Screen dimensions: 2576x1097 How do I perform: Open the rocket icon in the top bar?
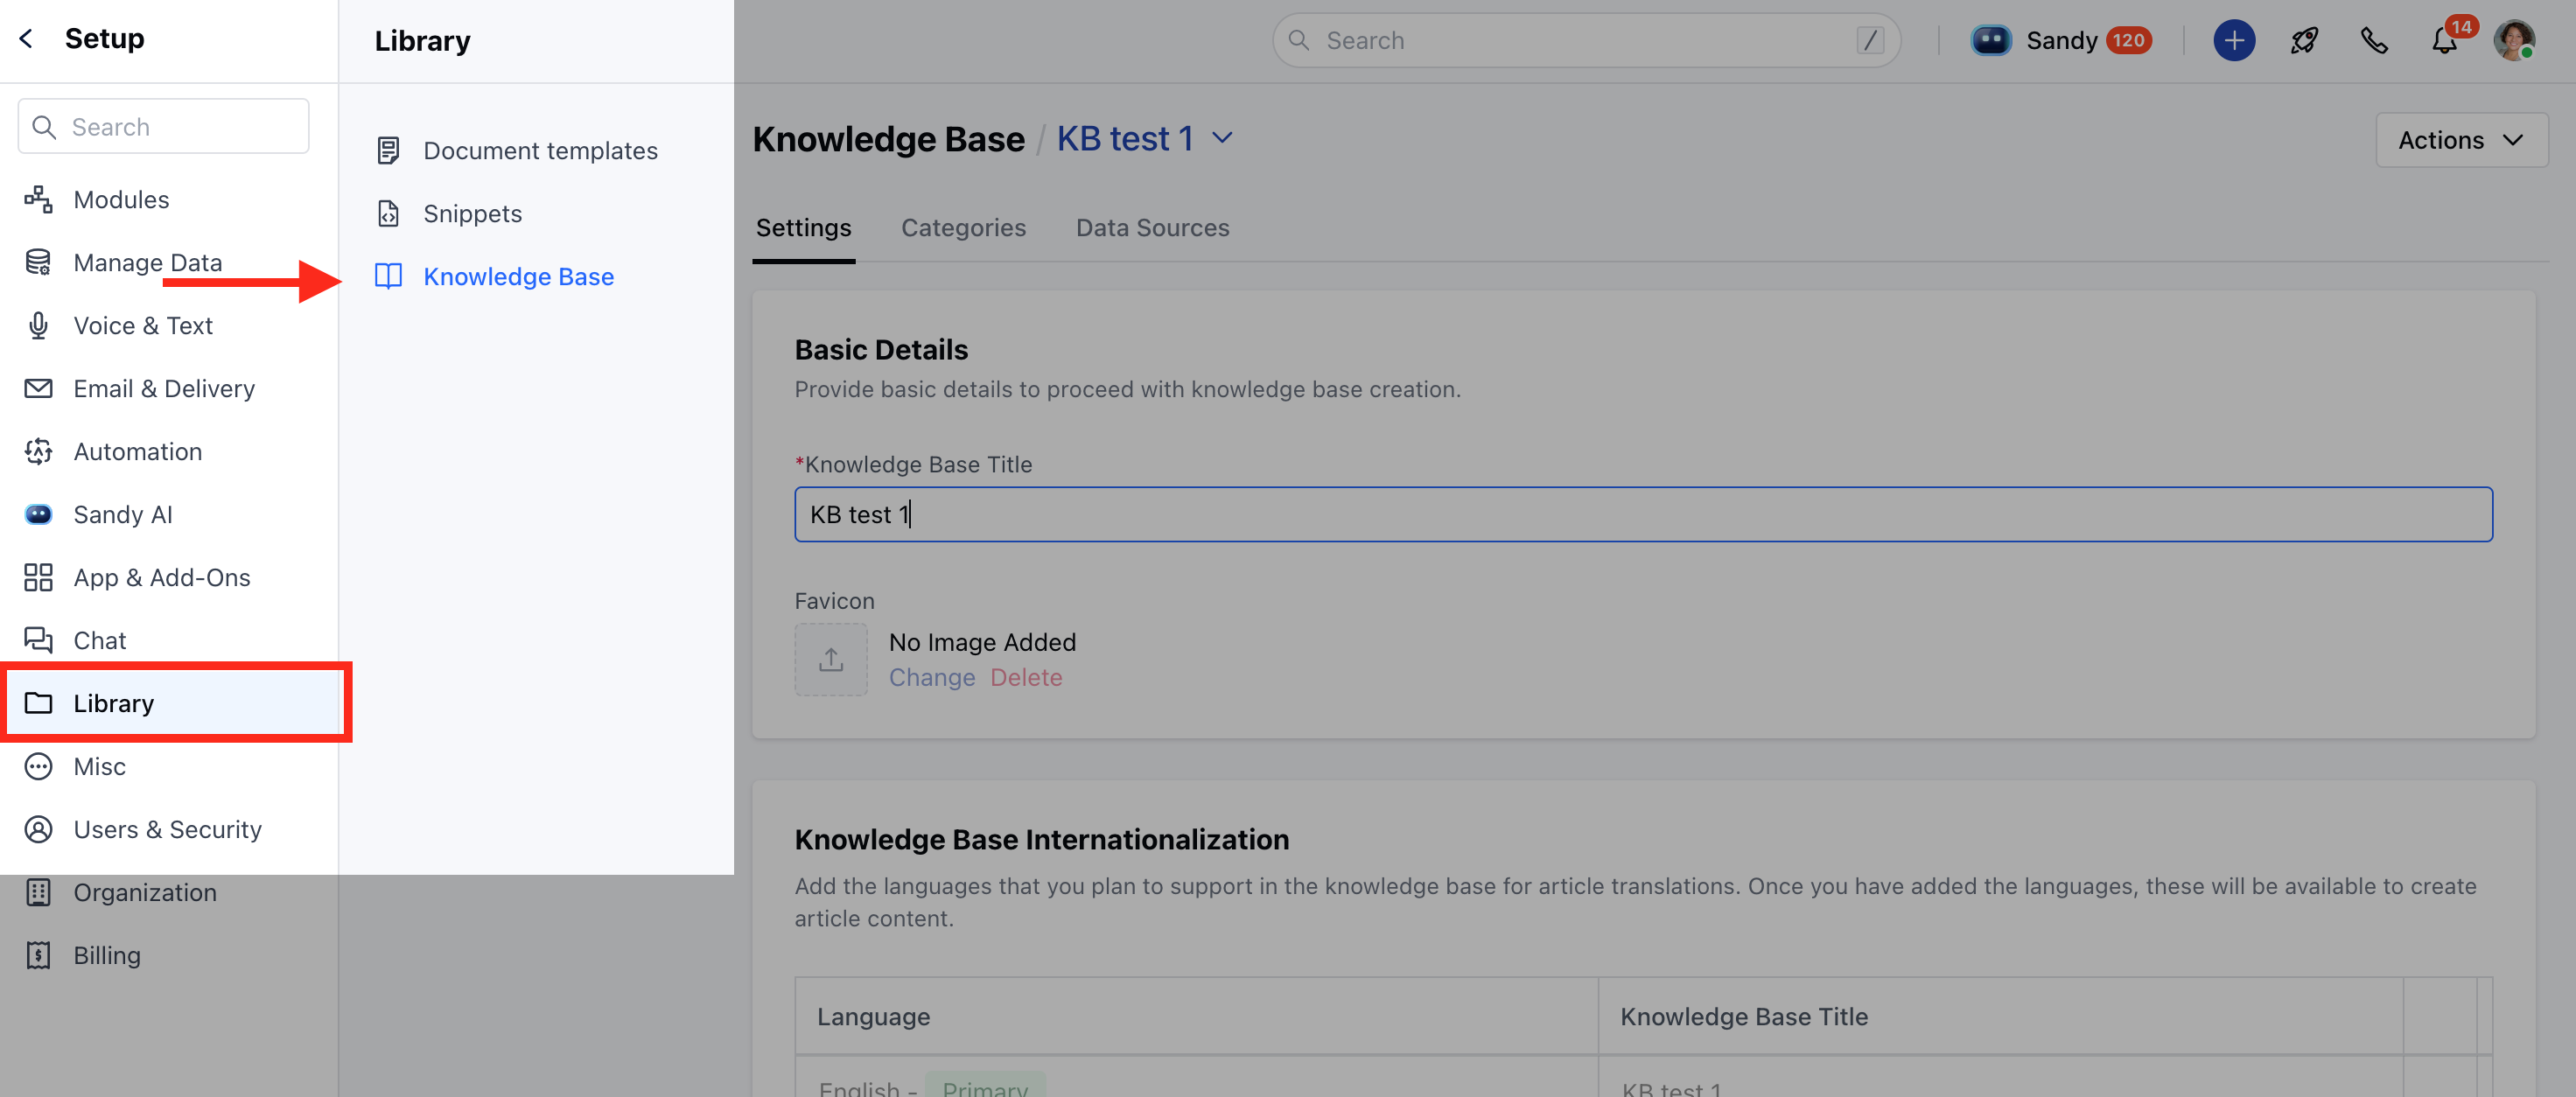[x=2304, y=40]
